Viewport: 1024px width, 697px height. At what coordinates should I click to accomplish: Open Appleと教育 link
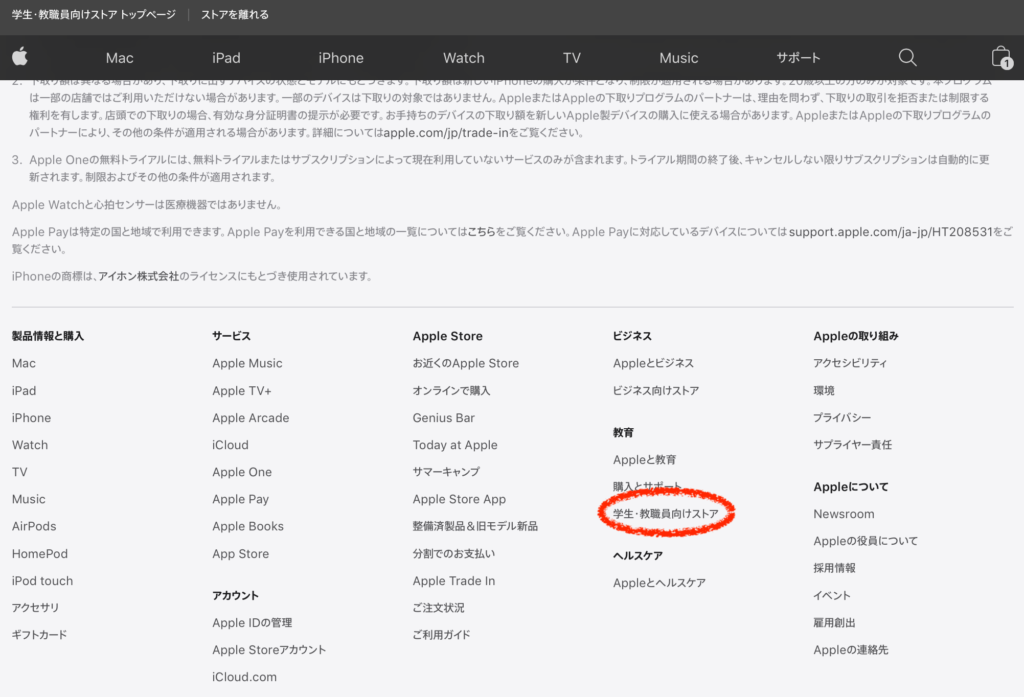point(645,460)
